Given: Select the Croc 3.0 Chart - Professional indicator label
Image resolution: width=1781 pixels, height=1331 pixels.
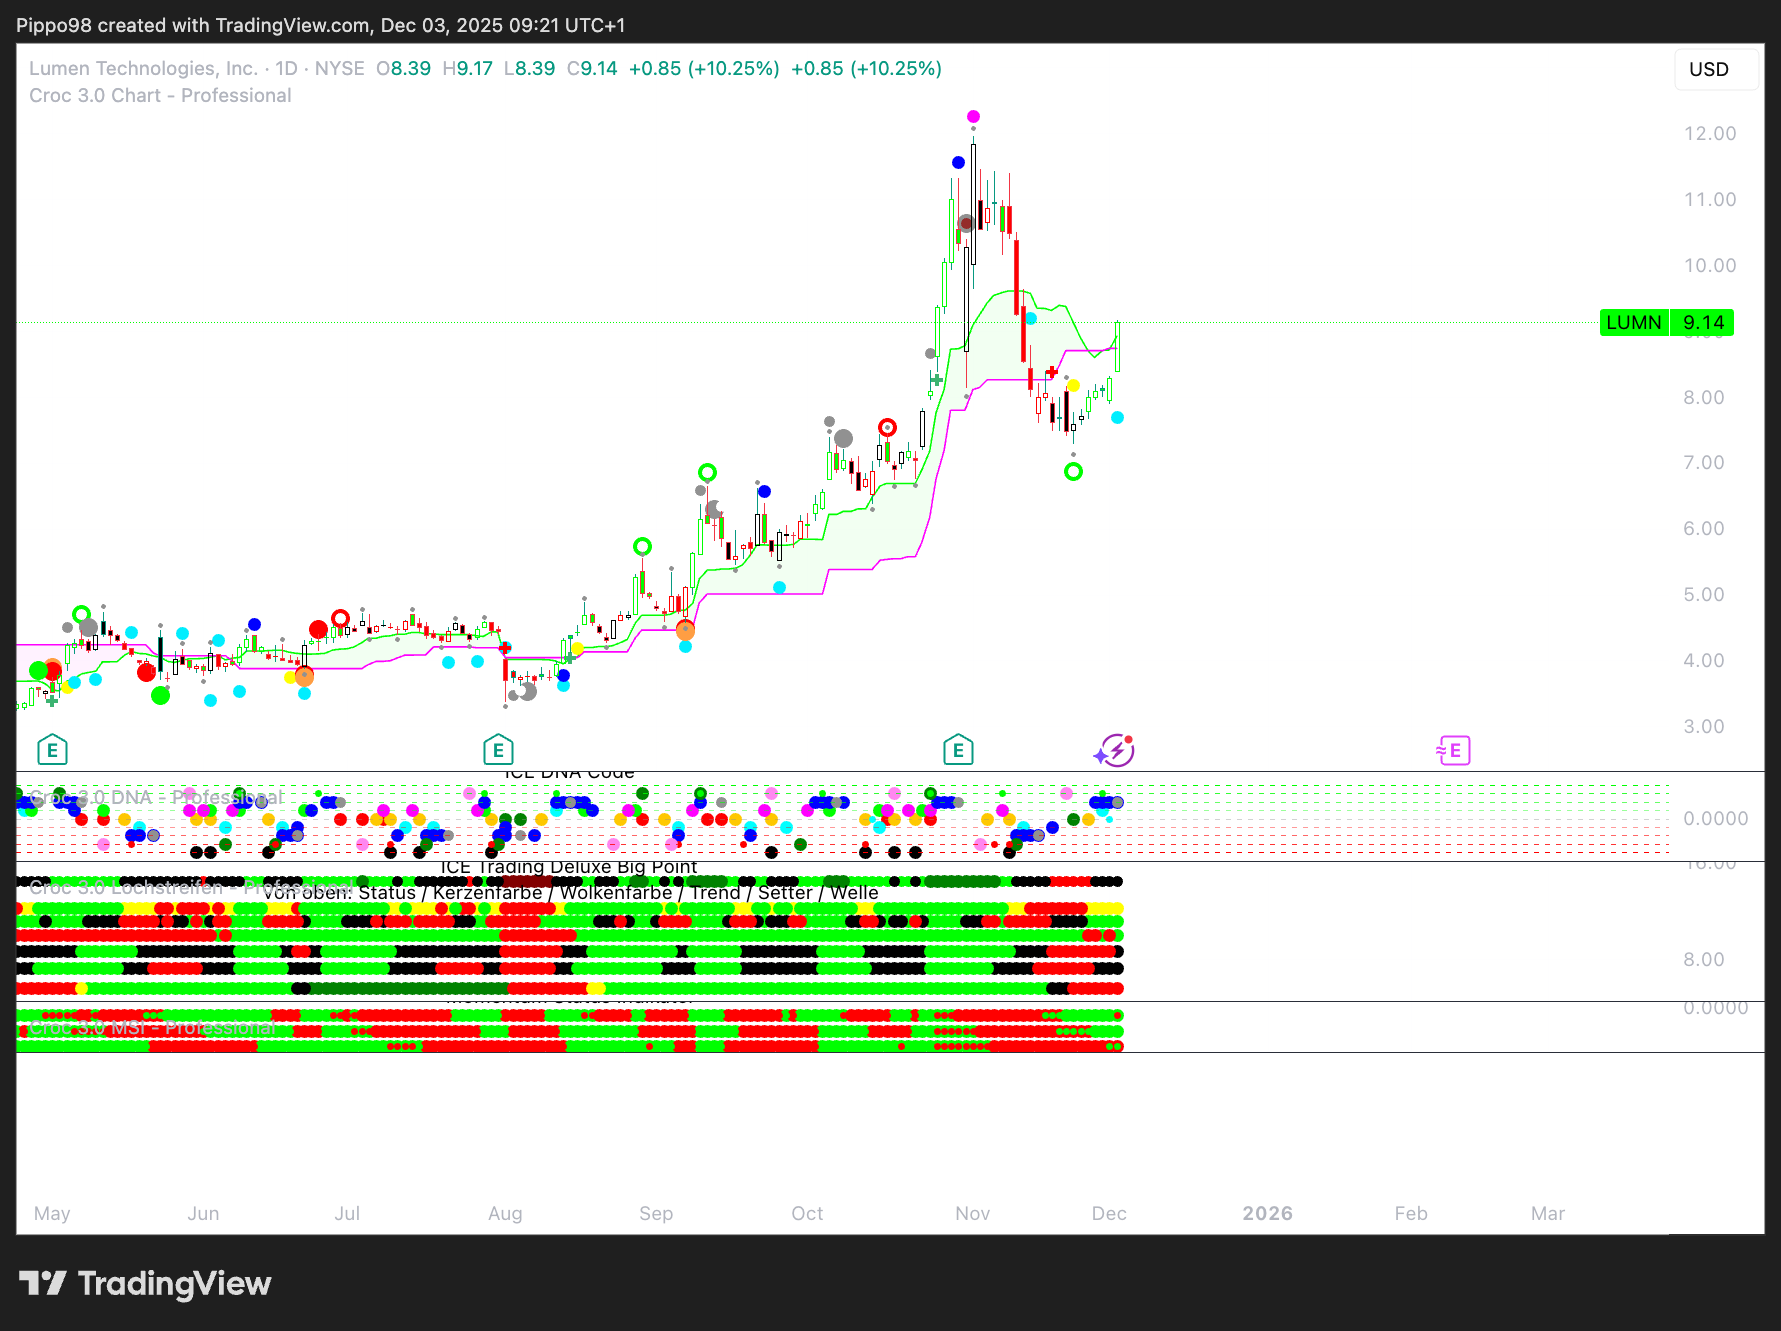Looking at the screenshot, I should pyautogui.click(x=160, y=96).
